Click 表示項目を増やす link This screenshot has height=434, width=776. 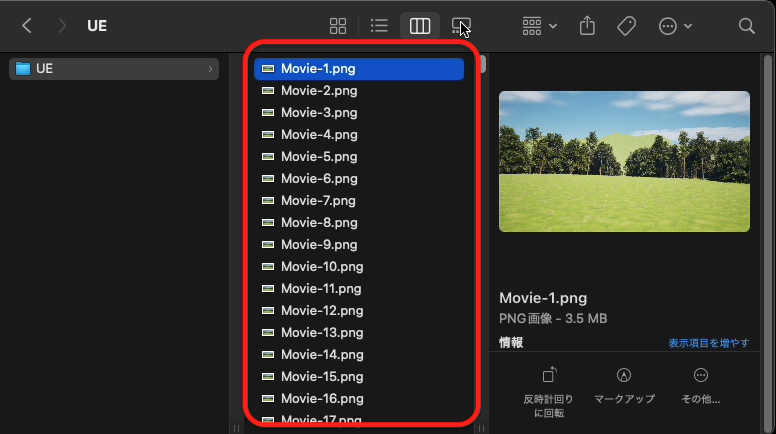(x=708, y=343)
